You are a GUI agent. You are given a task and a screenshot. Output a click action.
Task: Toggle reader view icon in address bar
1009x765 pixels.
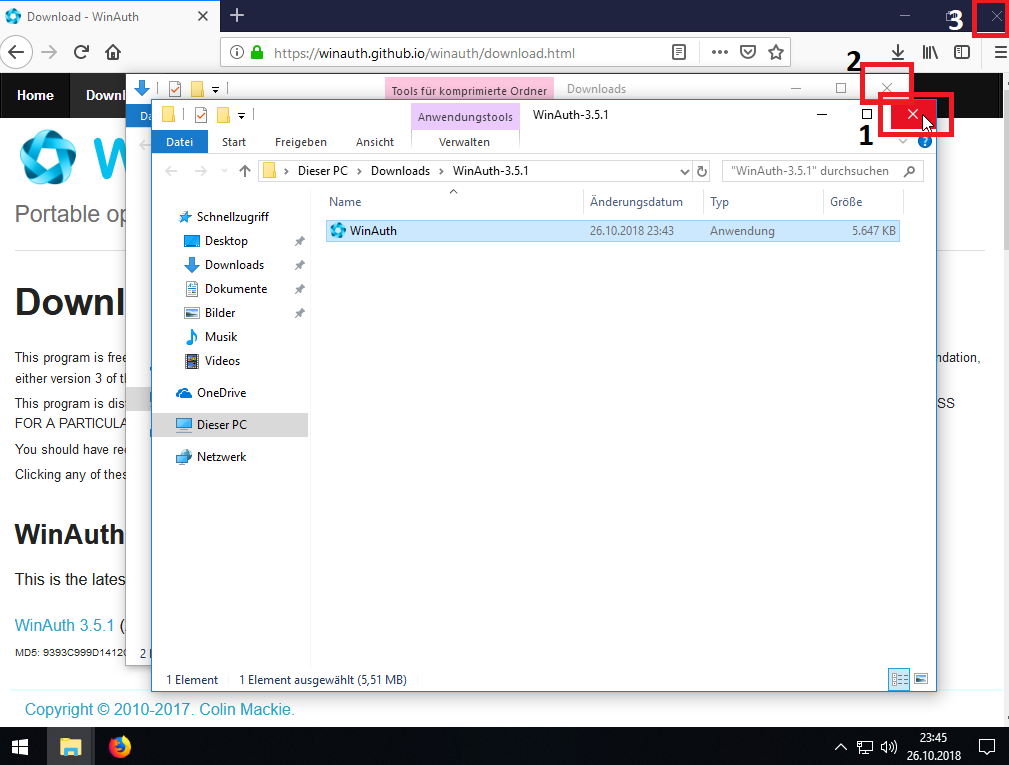tap(679, 52)
